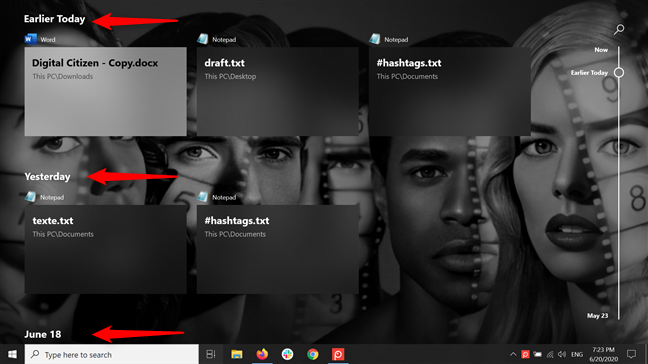
Task: Click the red P icon in system tray
Action: tap(525, 354)
